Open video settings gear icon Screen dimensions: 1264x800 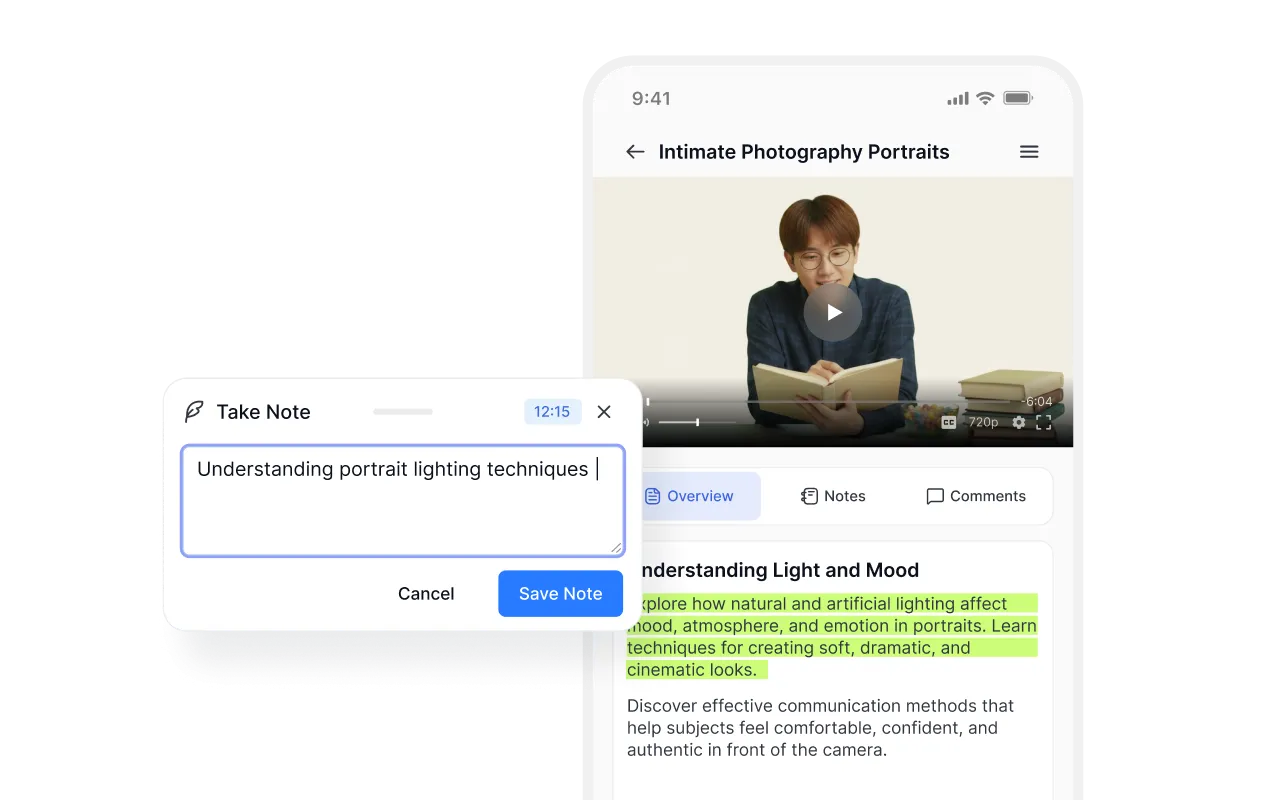[x=1019, y=423]
